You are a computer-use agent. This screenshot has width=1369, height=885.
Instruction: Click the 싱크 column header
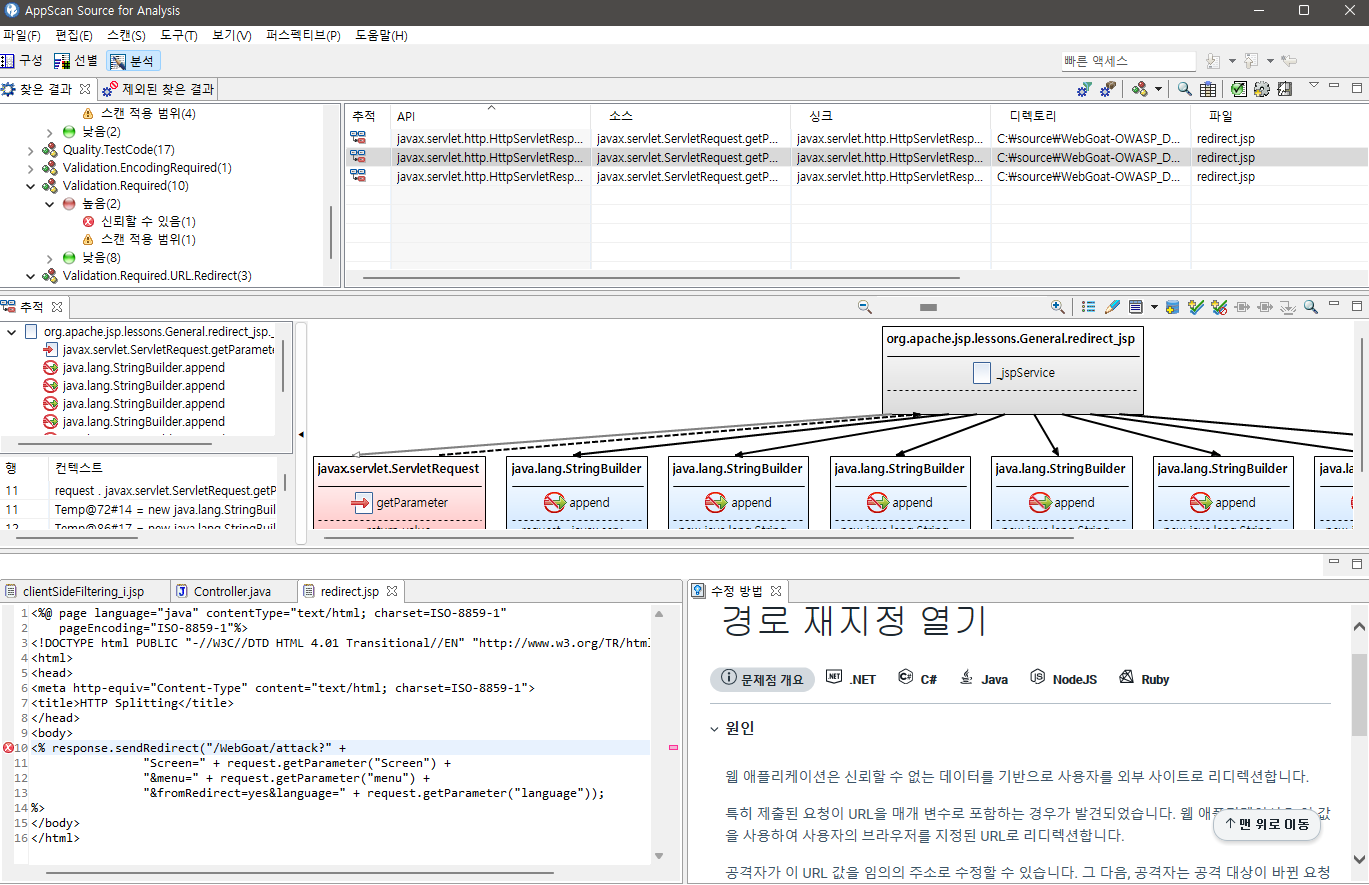(x=890, y=116)
